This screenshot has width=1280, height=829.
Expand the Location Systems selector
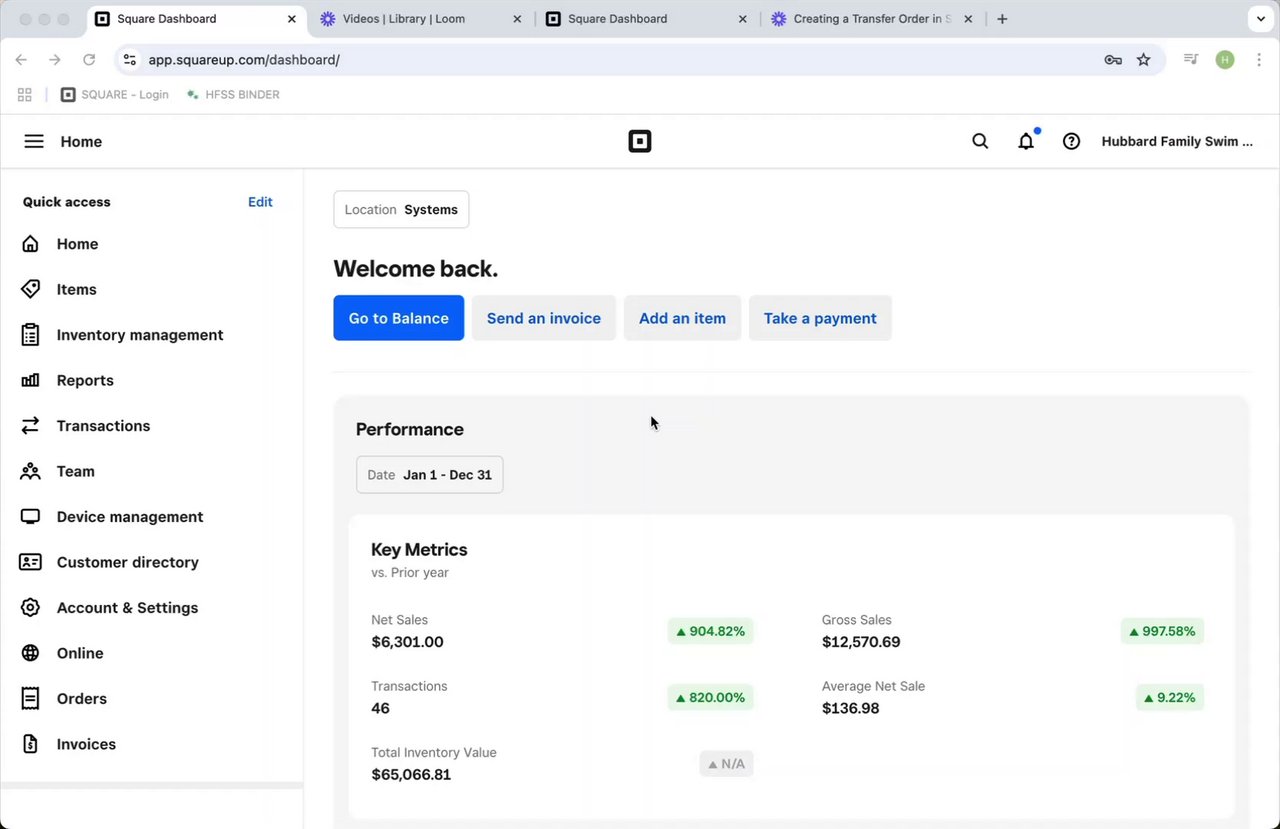click(x=401, y=210)
